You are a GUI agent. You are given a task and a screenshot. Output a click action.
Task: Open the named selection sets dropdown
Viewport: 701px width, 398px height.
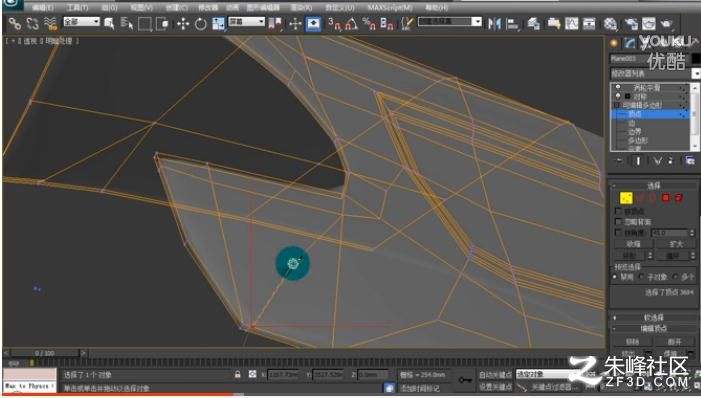(x=450, y=21)
